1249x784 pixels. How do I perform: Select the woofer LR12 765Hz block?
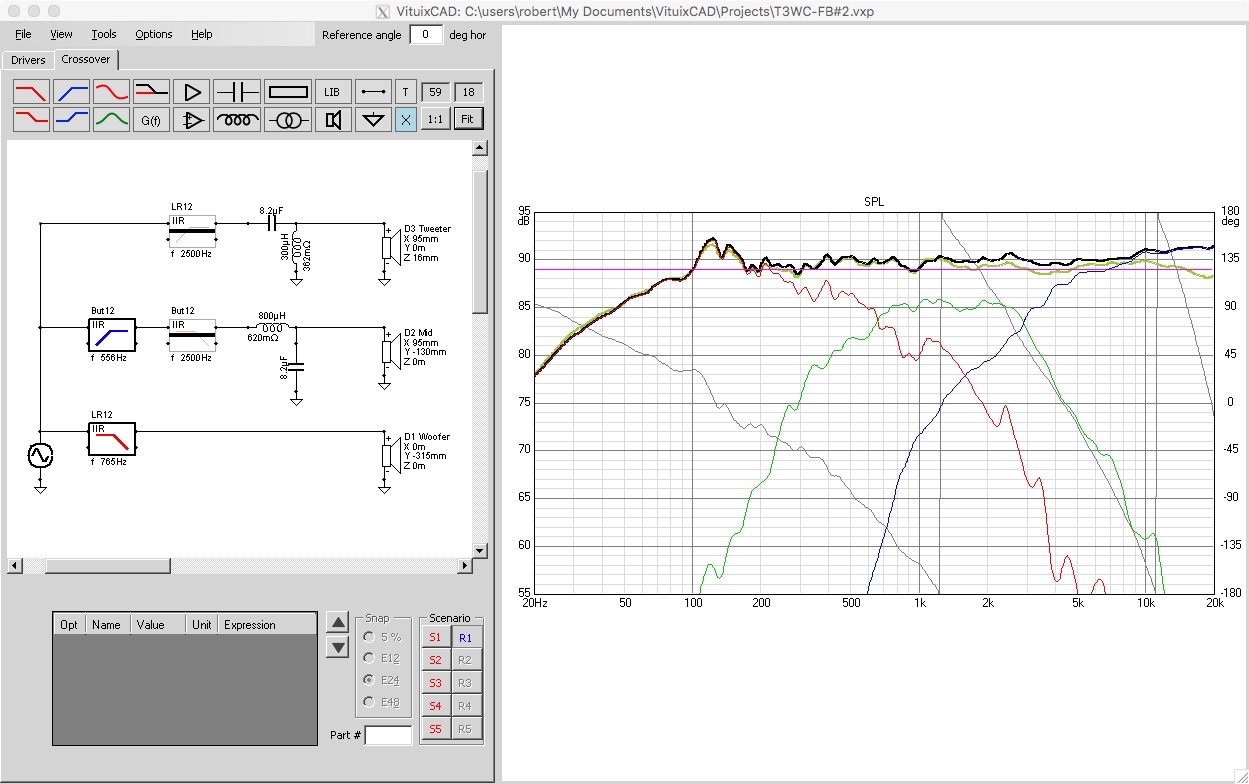click(110, 438)
